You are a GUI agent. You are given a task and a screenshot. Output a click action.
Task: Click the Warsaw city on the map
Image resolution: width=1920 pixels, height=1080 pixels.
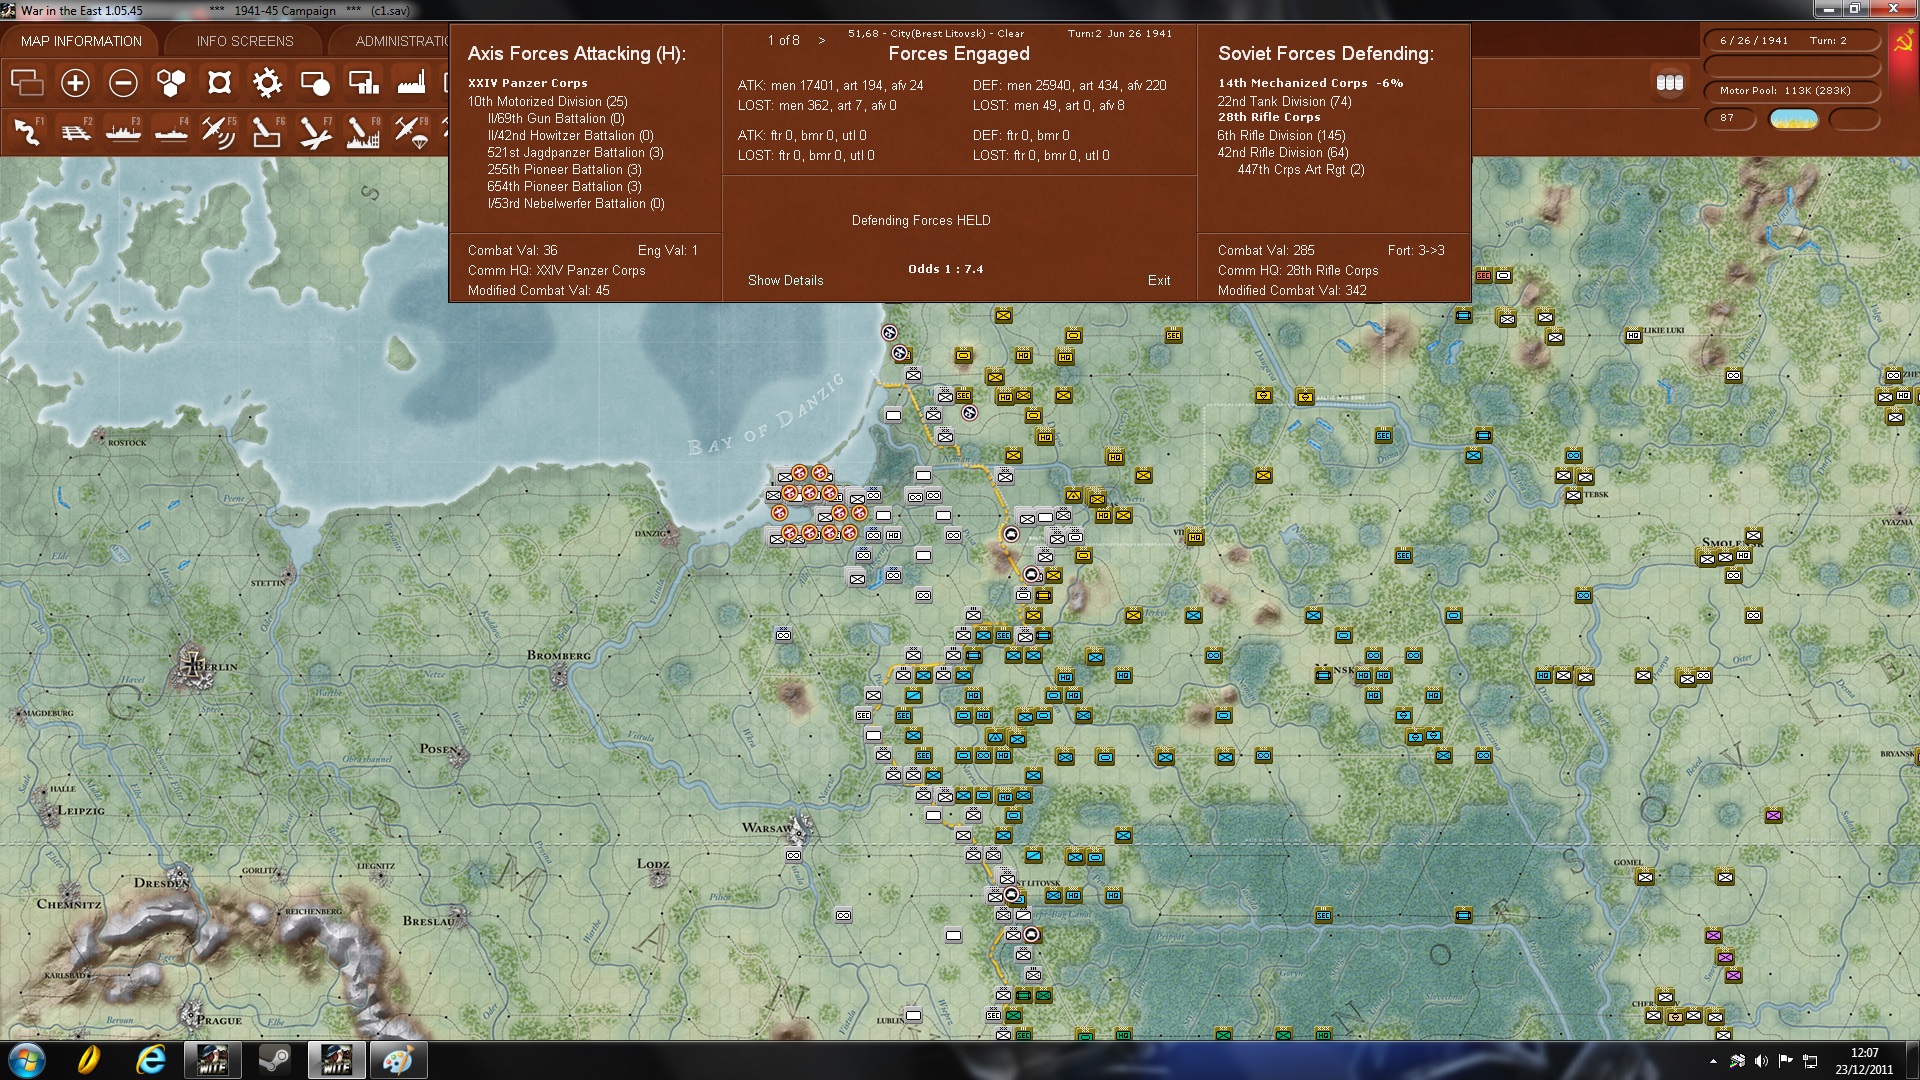click(x=797, y=828)
